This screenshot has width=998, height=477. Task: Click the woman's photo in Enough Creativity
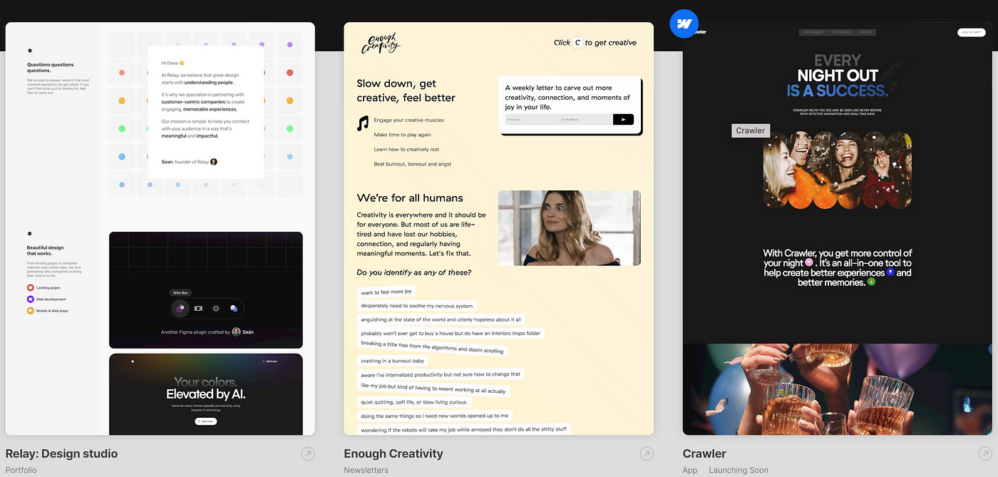(x=569, y=228)
